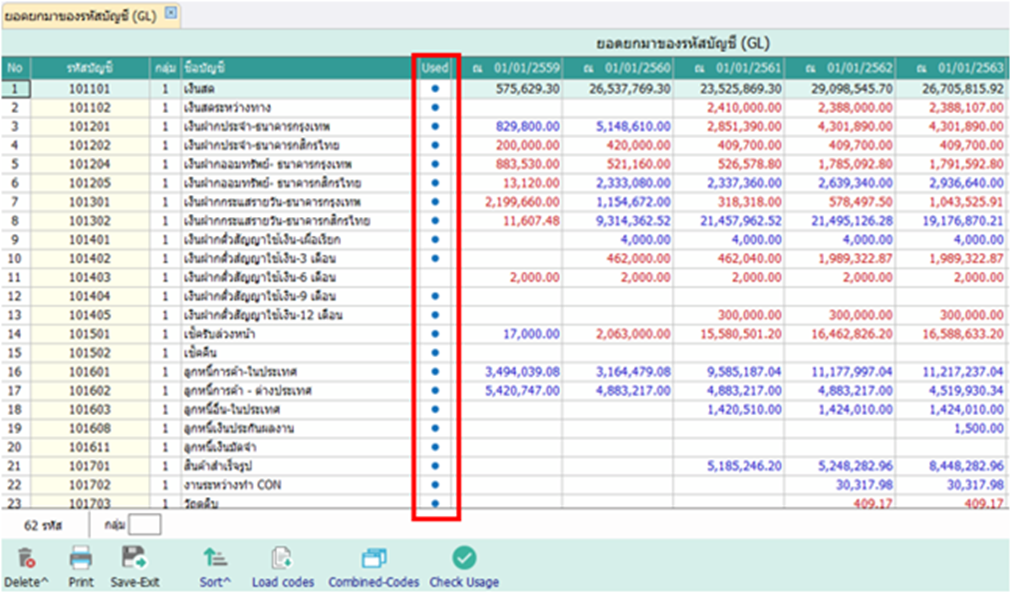1011x593 pixels.
Task: Click the amount 26,537,769.30
Action: point(629,89)
